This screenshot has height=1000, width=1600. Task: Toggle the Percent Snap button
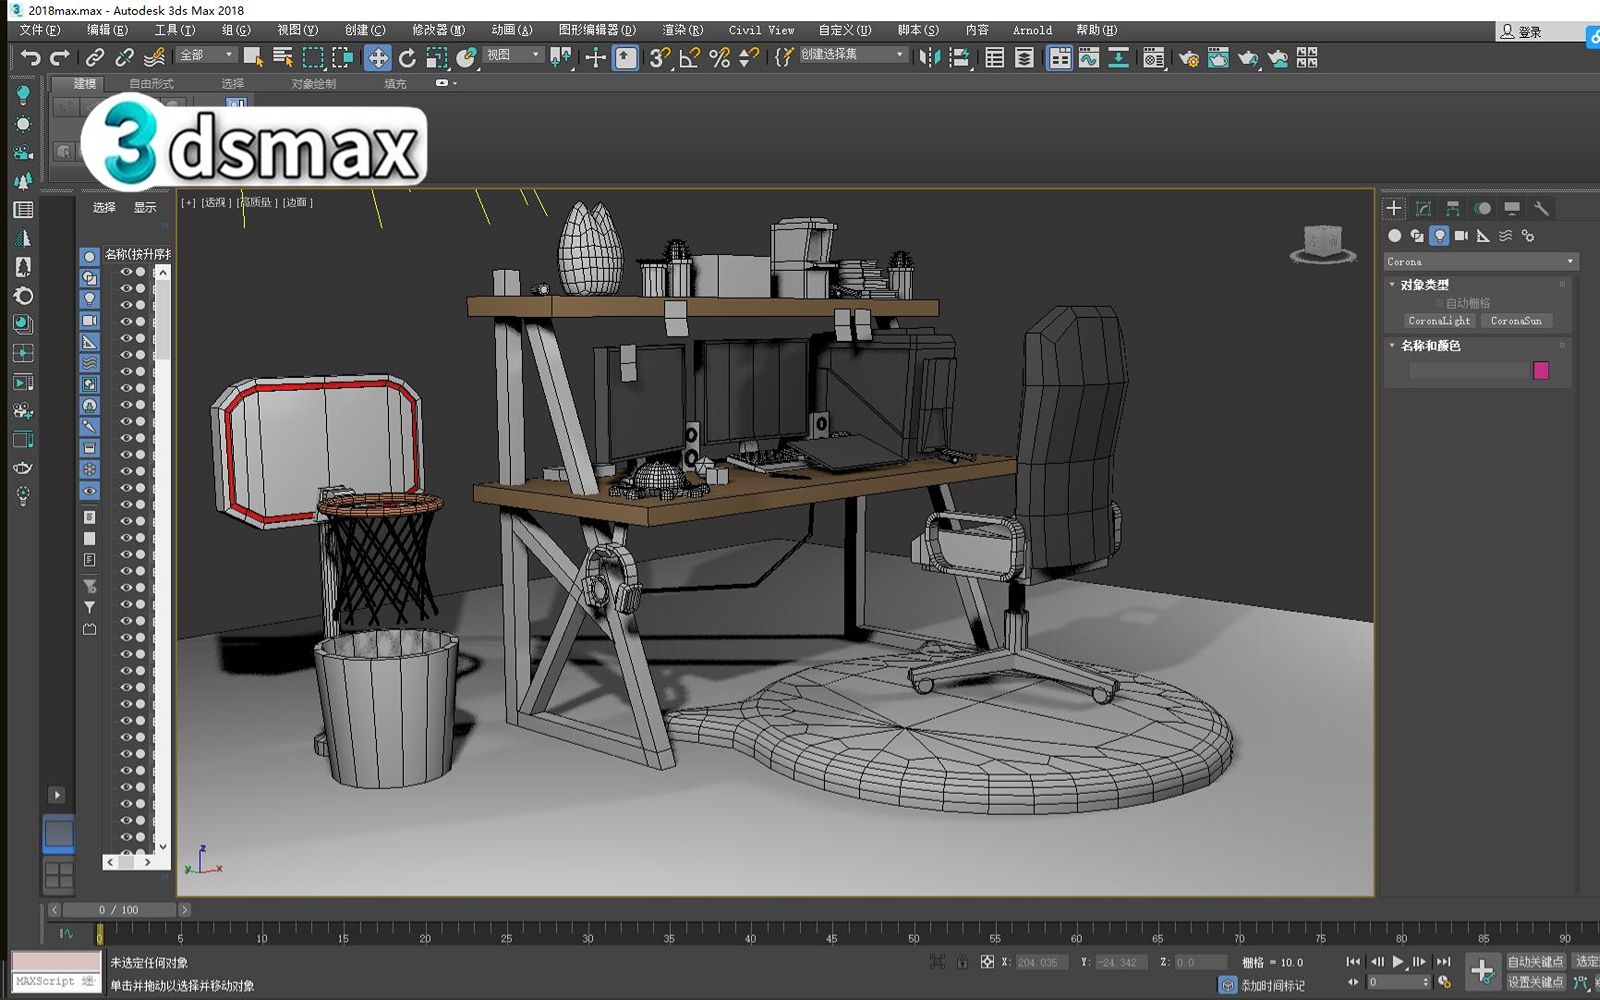[719, 58]
